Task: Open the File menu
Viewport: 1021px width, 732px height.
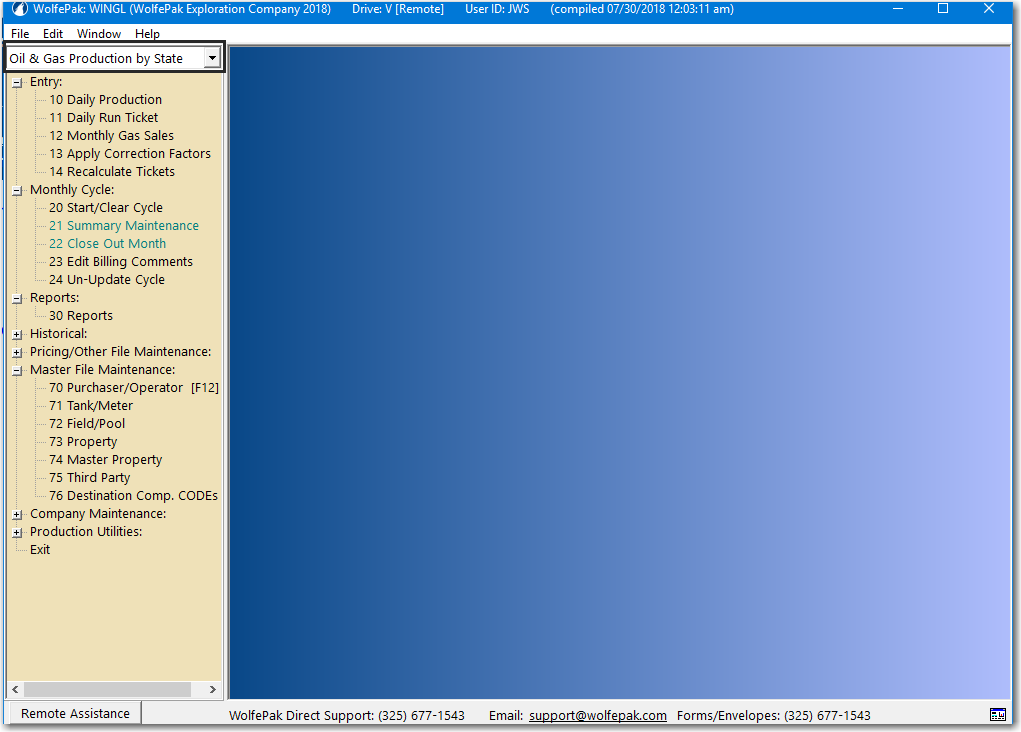Action: [20, 34]
